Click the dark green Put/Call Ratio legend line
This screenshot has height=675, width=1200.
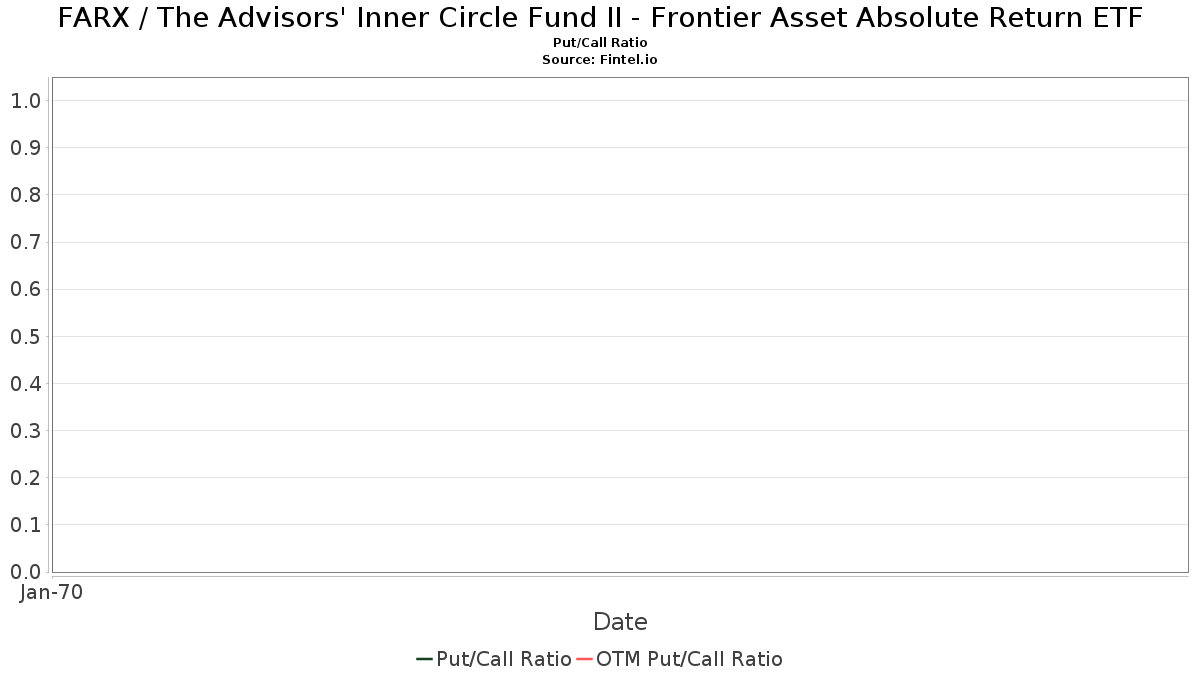click(424, 659)
